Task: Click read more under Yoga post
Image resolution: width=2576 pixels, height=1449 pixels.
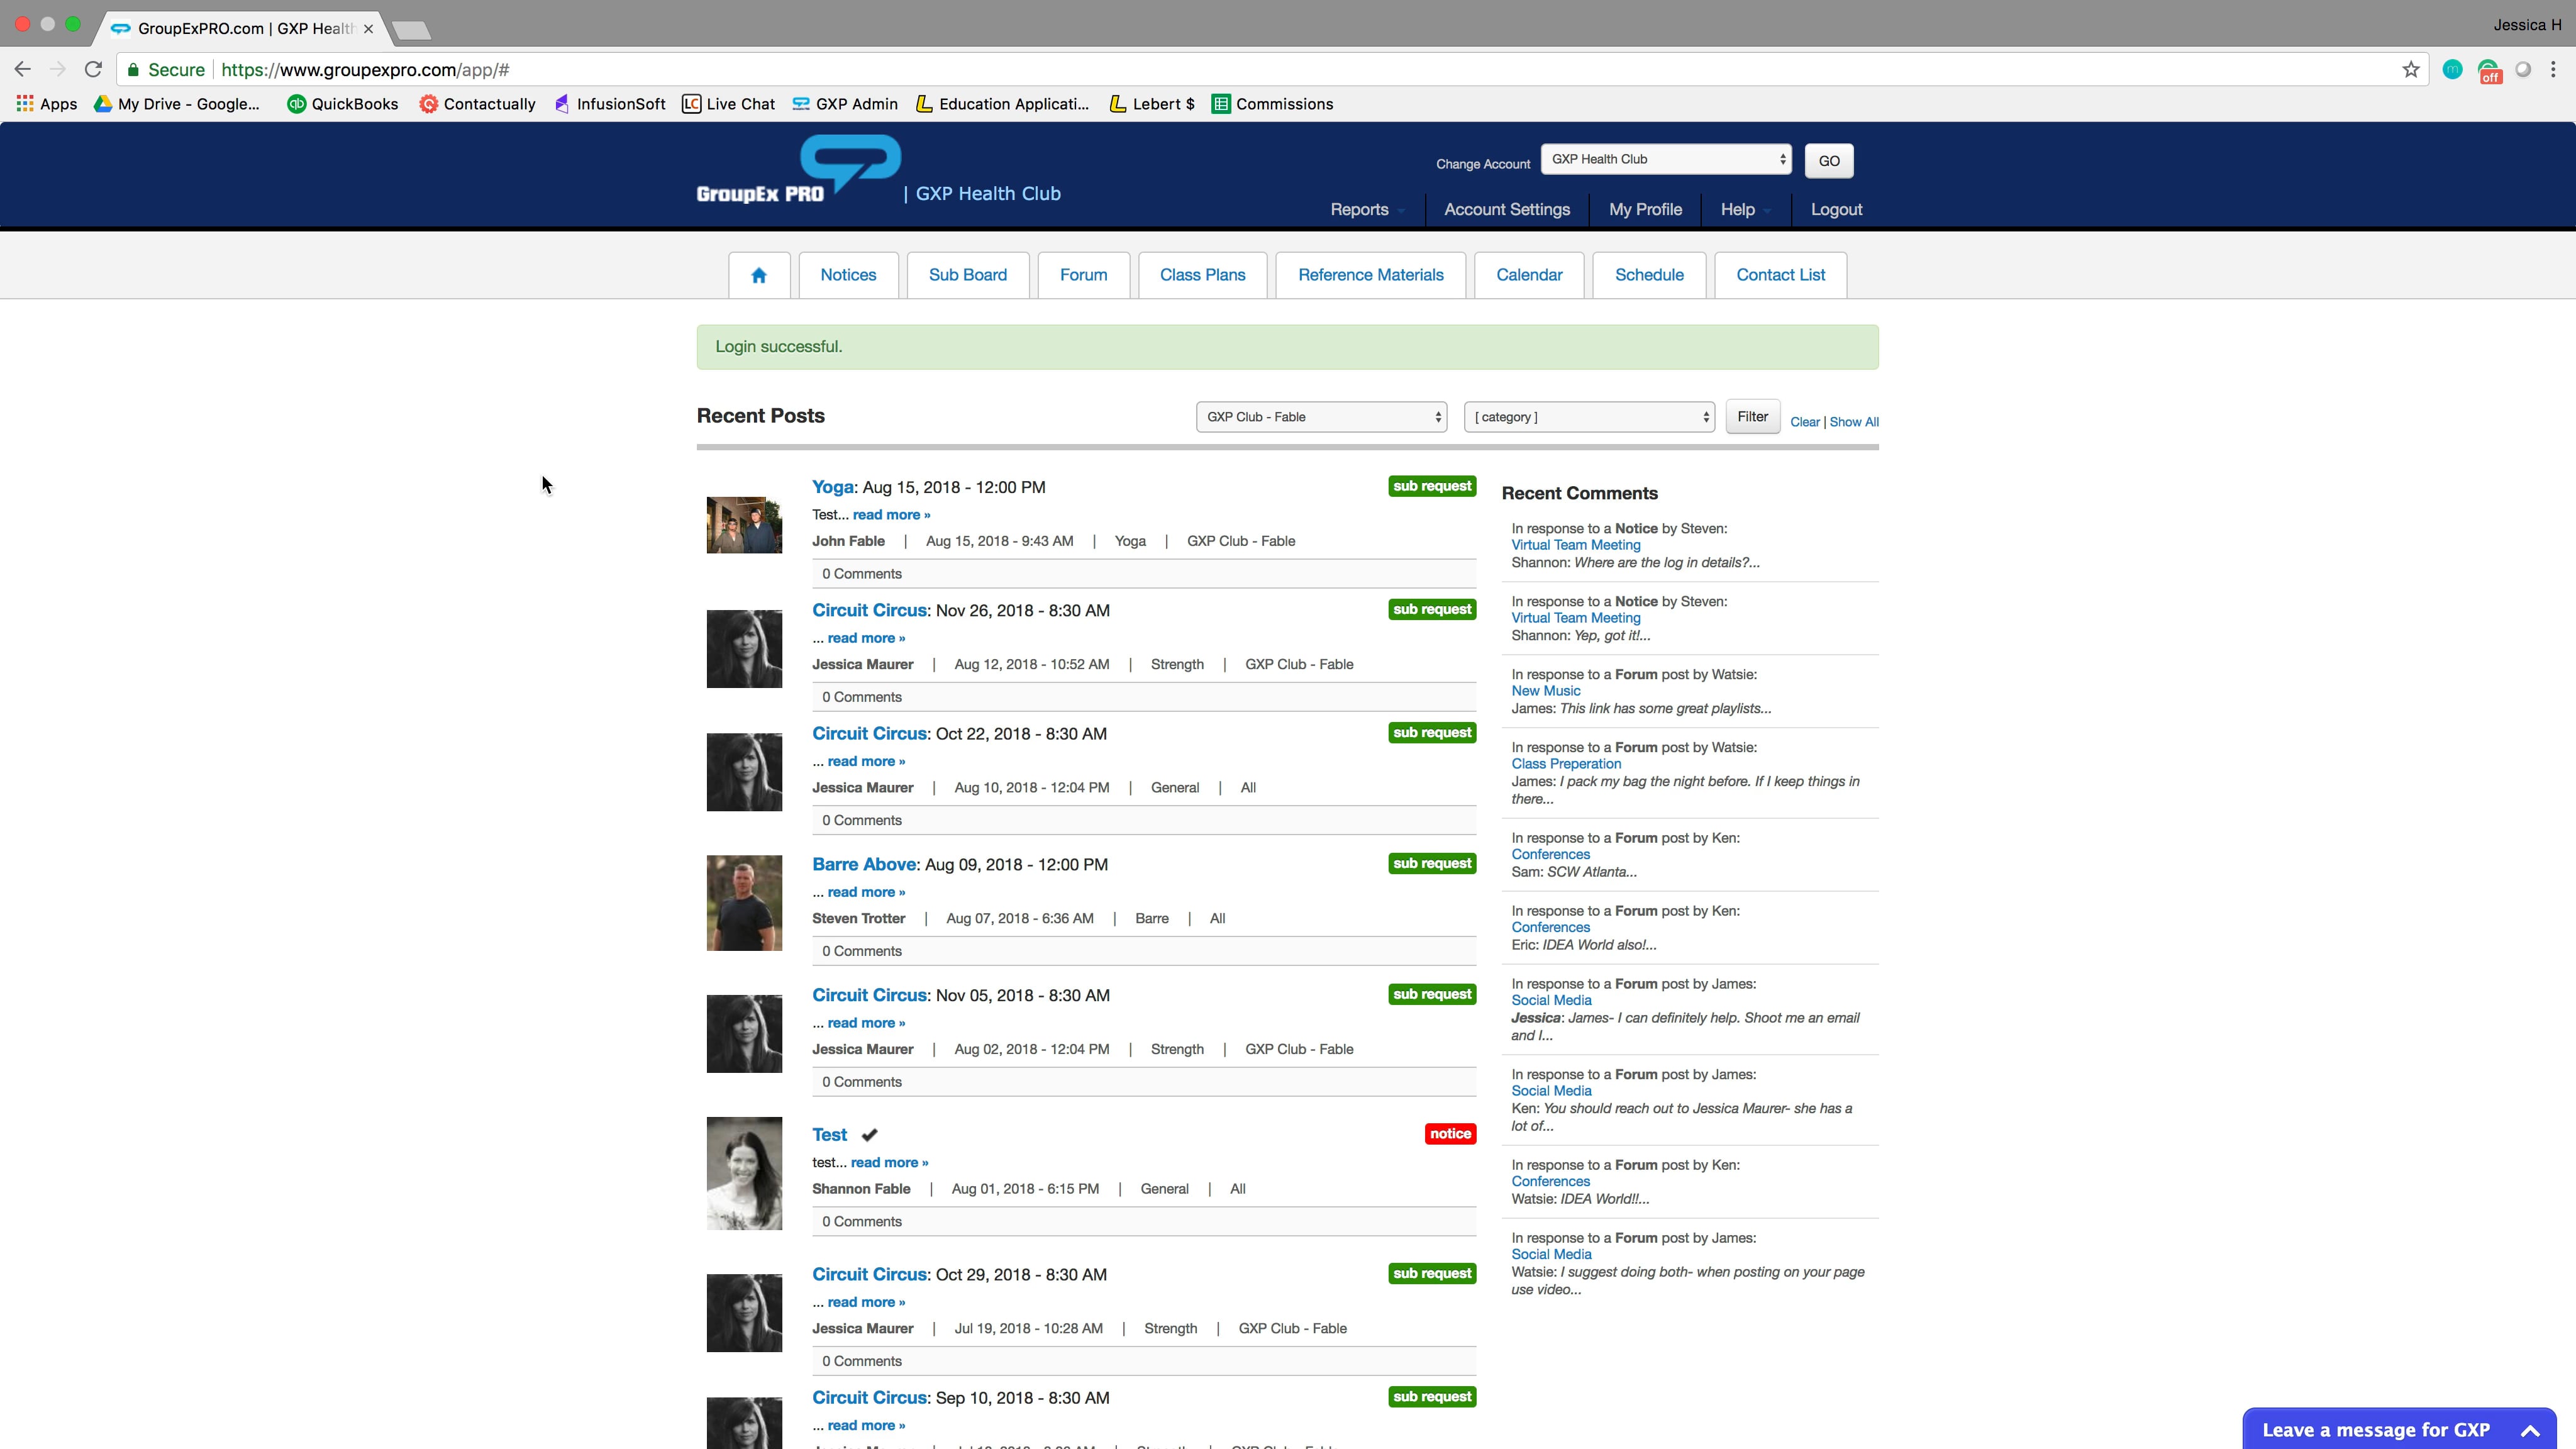Action: pyautogui.click(x=891, y=515)
